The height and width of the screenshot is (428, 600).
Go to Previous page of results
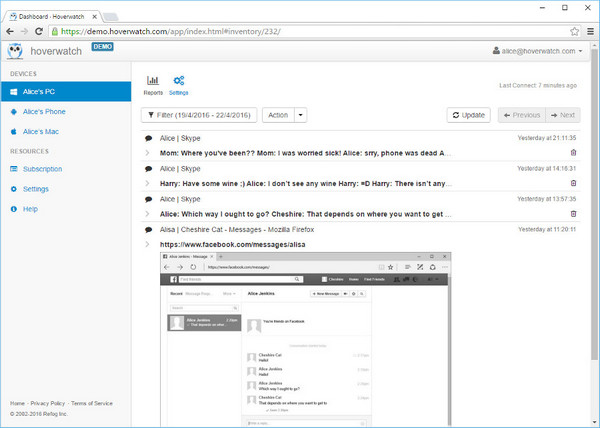[522, 115]
